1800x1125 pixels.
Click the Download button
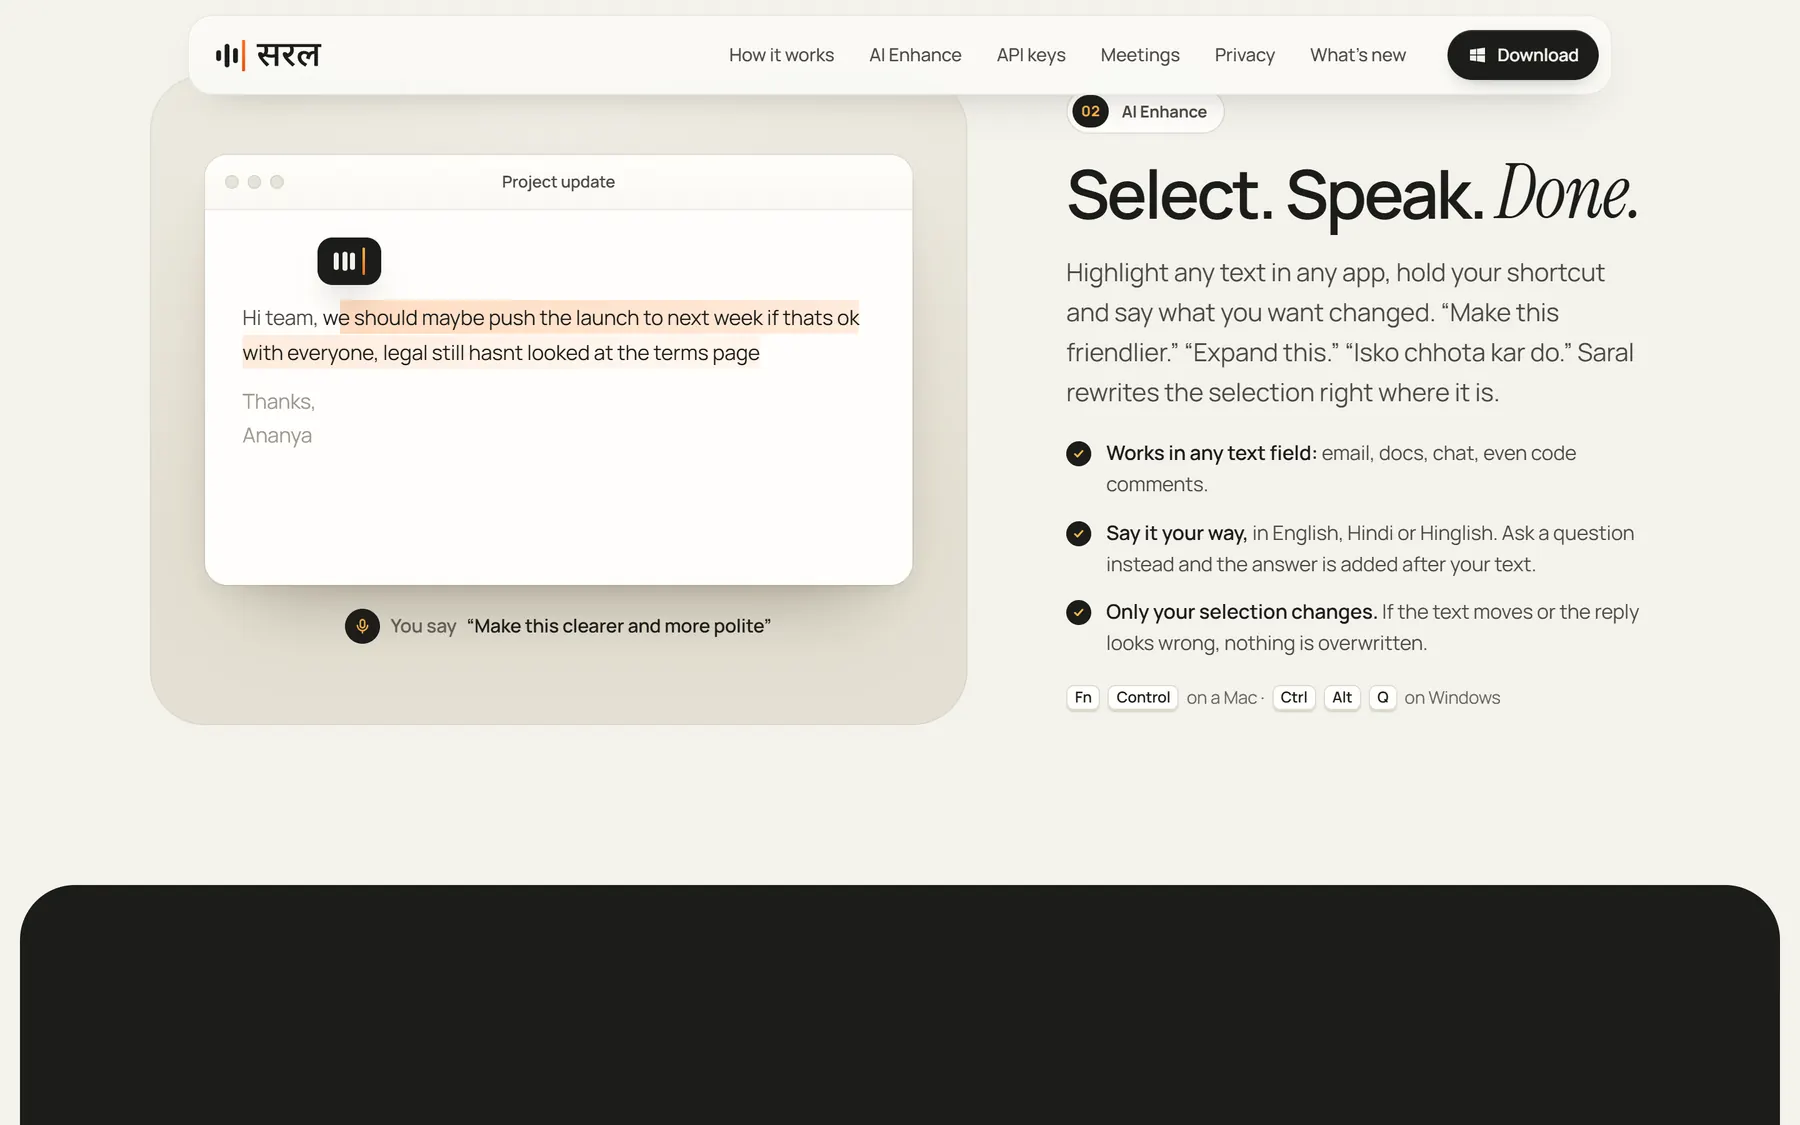pos(1522,55)
